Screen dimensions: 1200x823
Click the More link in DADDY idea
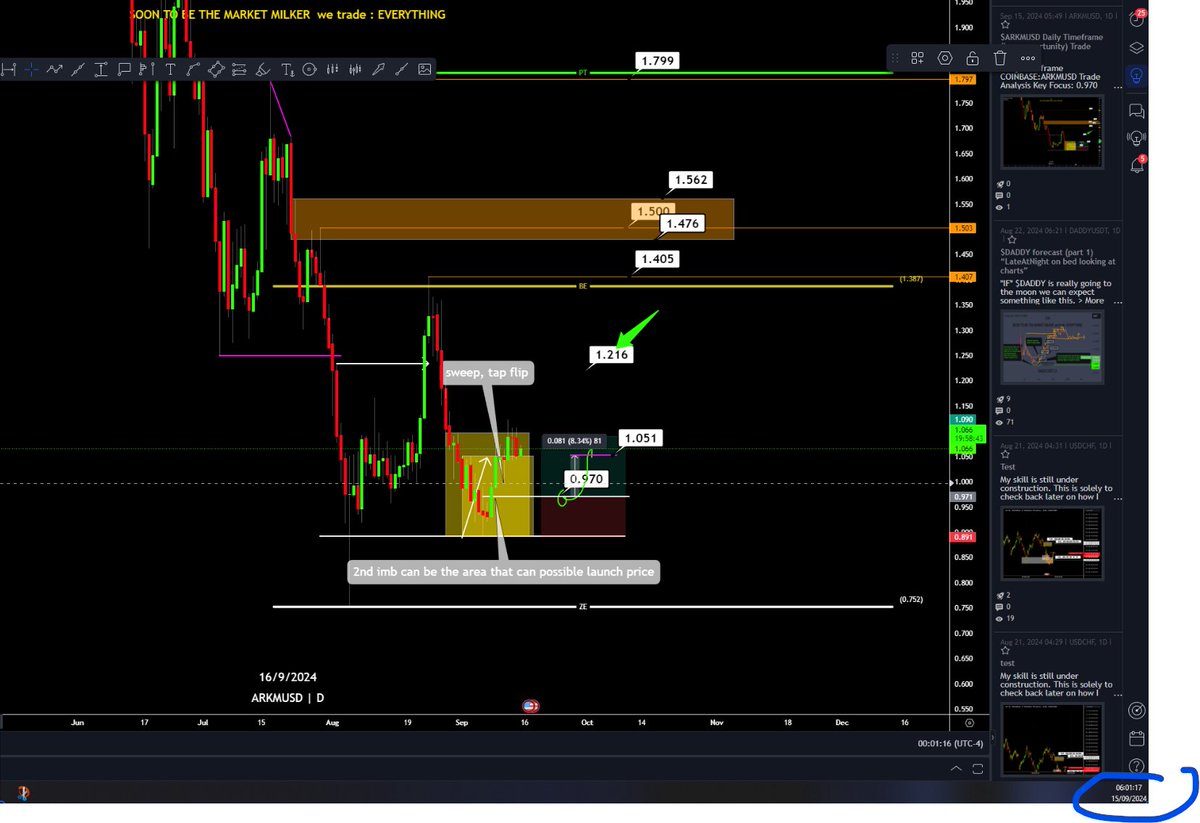click(x=1094, y=300)
